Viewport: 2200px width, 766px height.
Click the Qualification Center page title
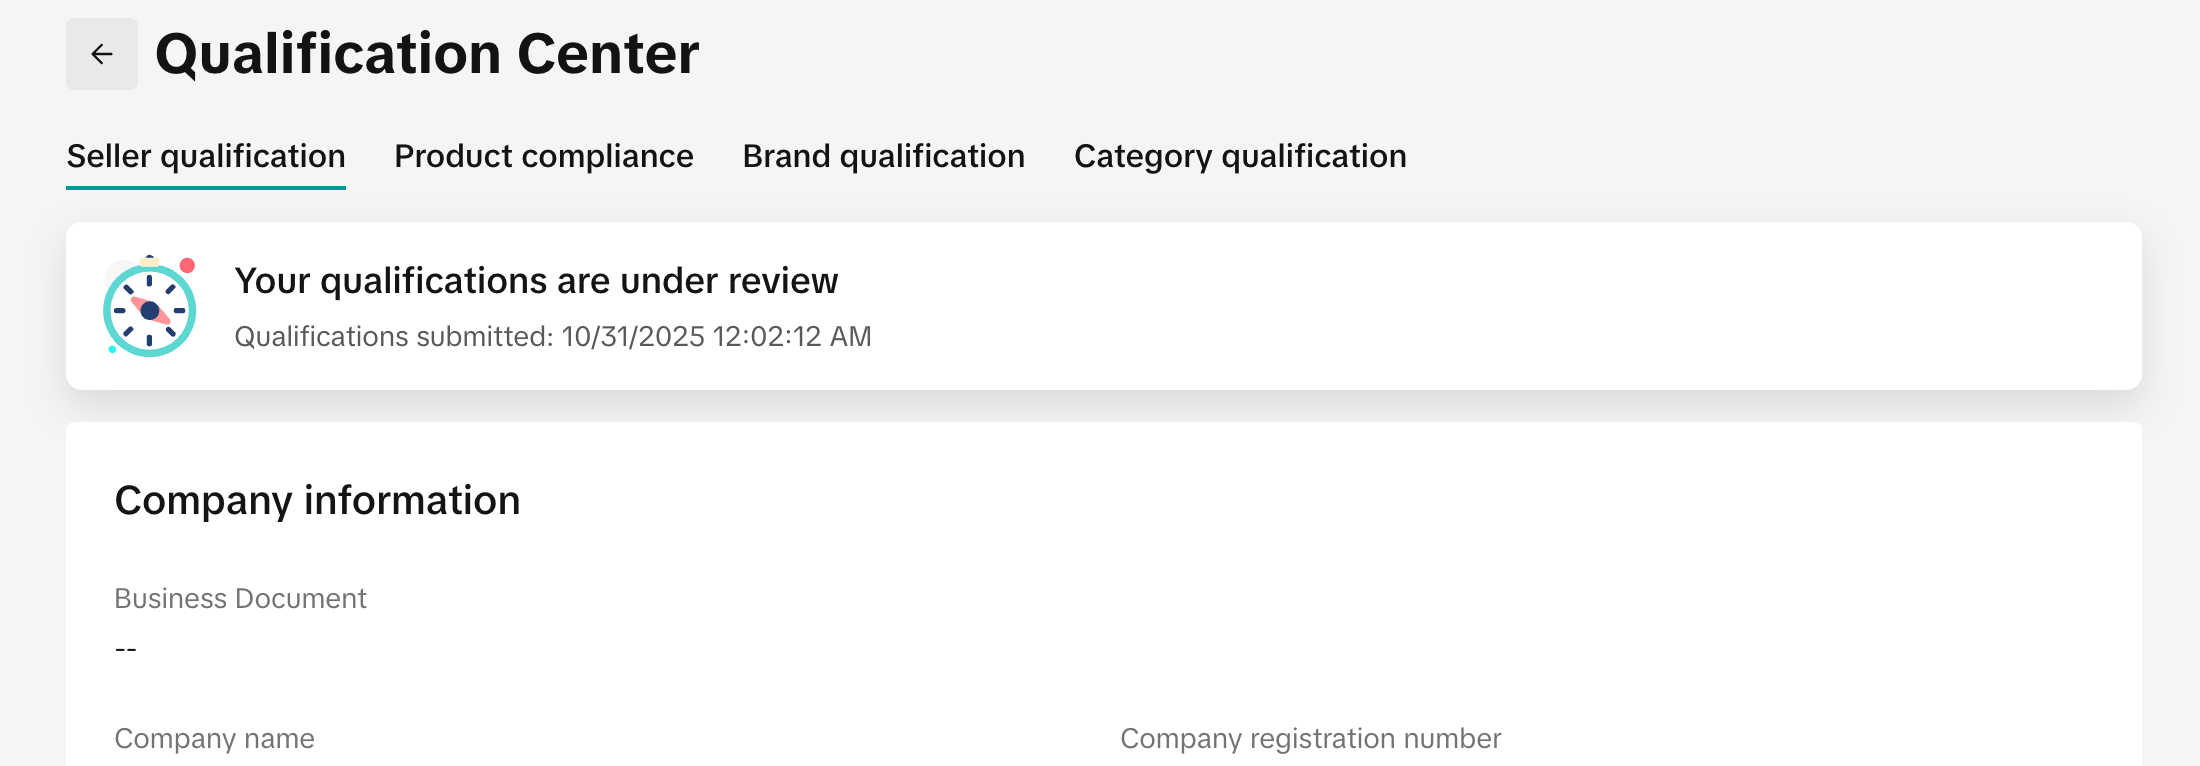click(x=427, y=54)
